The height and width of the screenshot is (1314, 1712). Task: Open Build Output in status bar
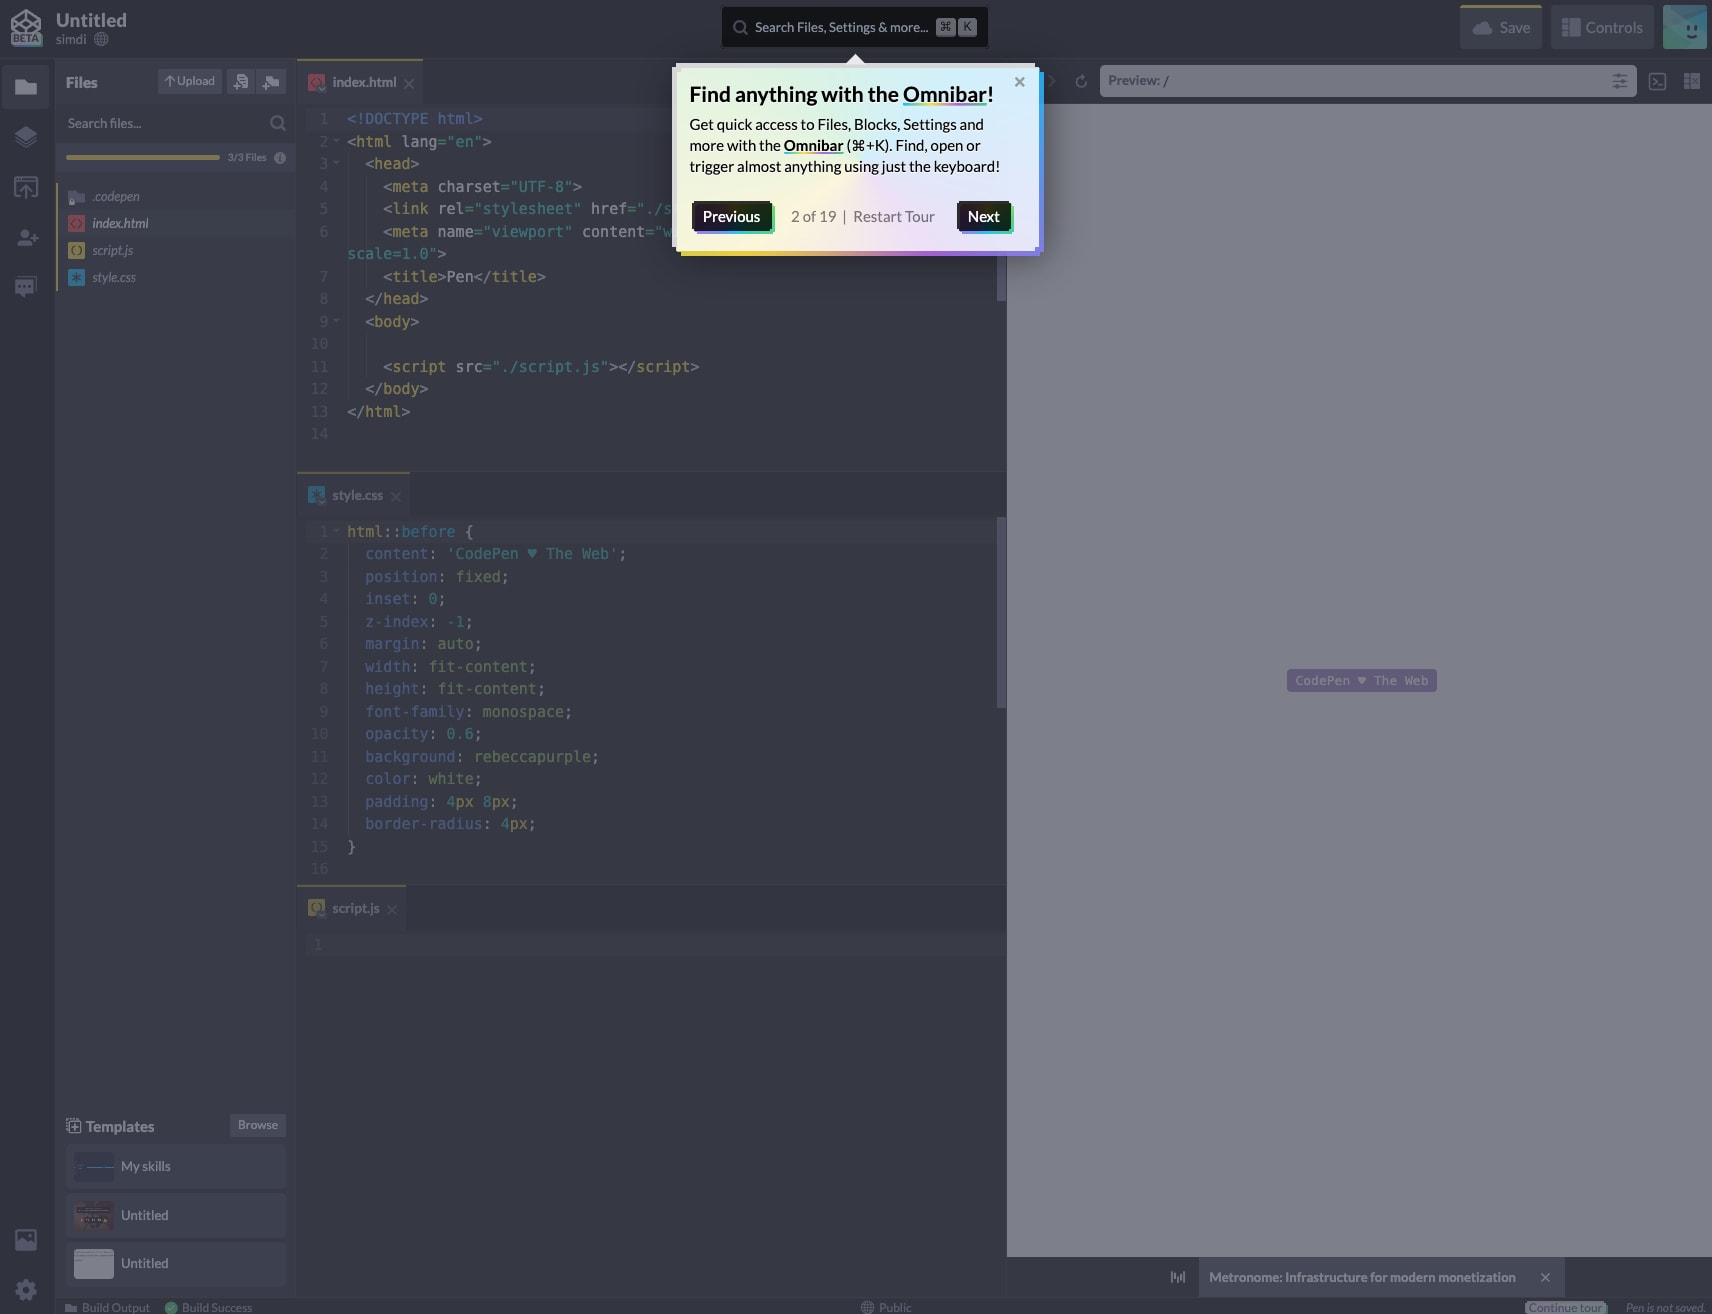[107, 1307]
